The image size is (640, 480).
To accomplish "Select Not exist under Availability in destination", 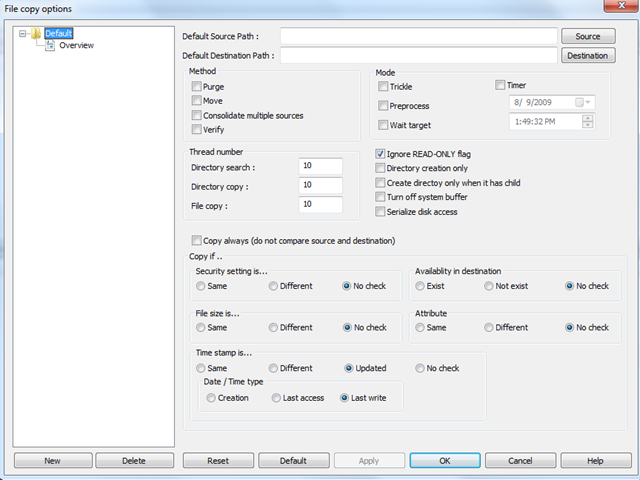I will pos(489,286).
